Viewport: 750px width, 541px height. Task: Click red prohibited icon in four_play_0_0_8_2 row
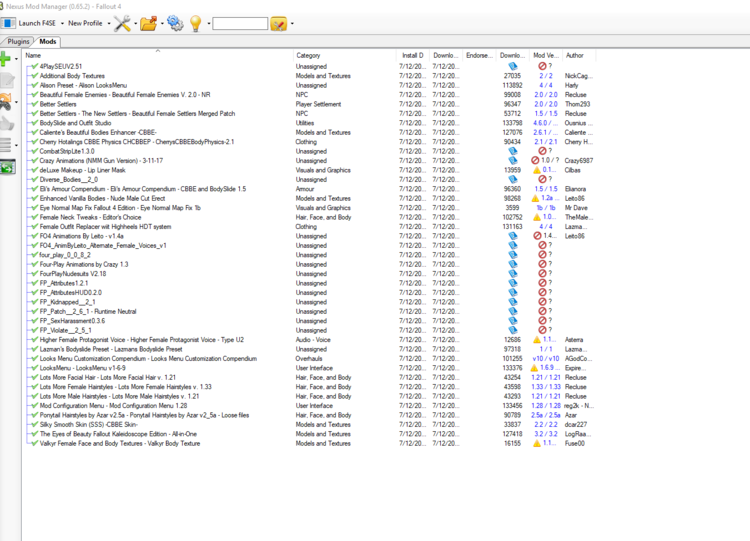point(542,254)
